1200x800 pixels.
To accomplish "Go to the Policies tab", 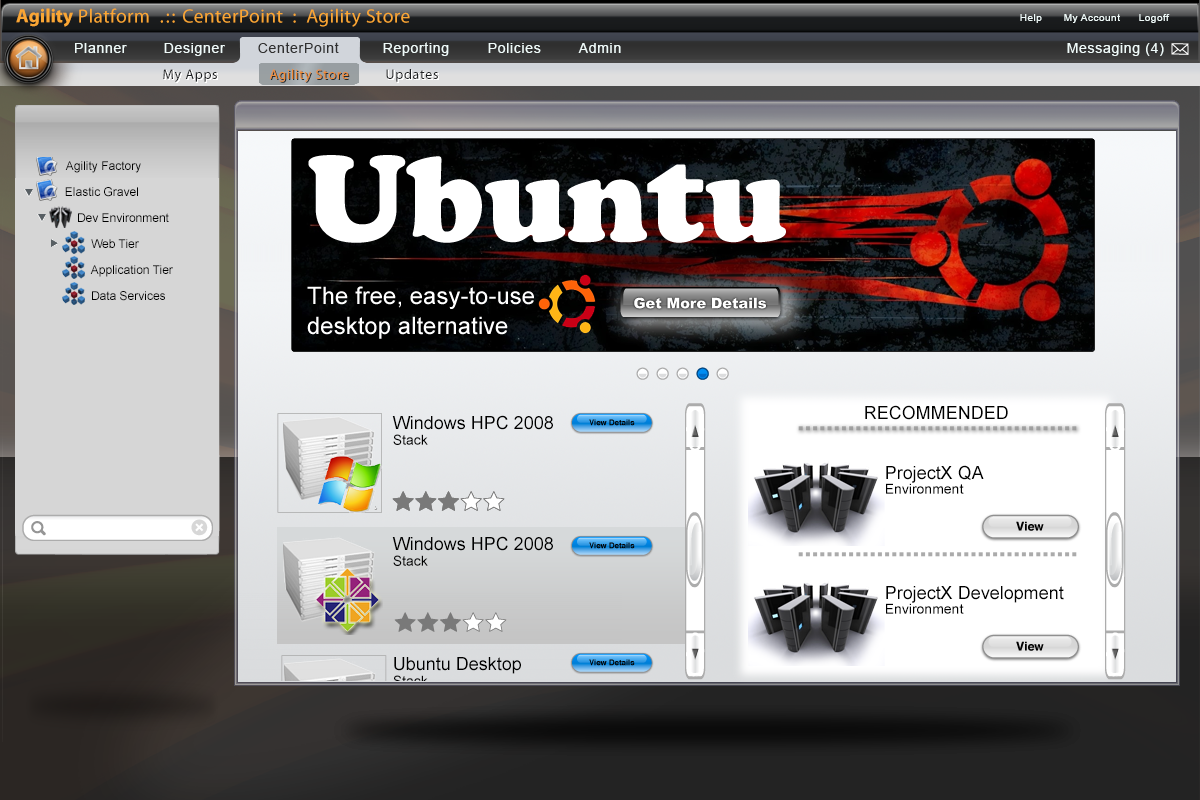I will coord(514,48).
